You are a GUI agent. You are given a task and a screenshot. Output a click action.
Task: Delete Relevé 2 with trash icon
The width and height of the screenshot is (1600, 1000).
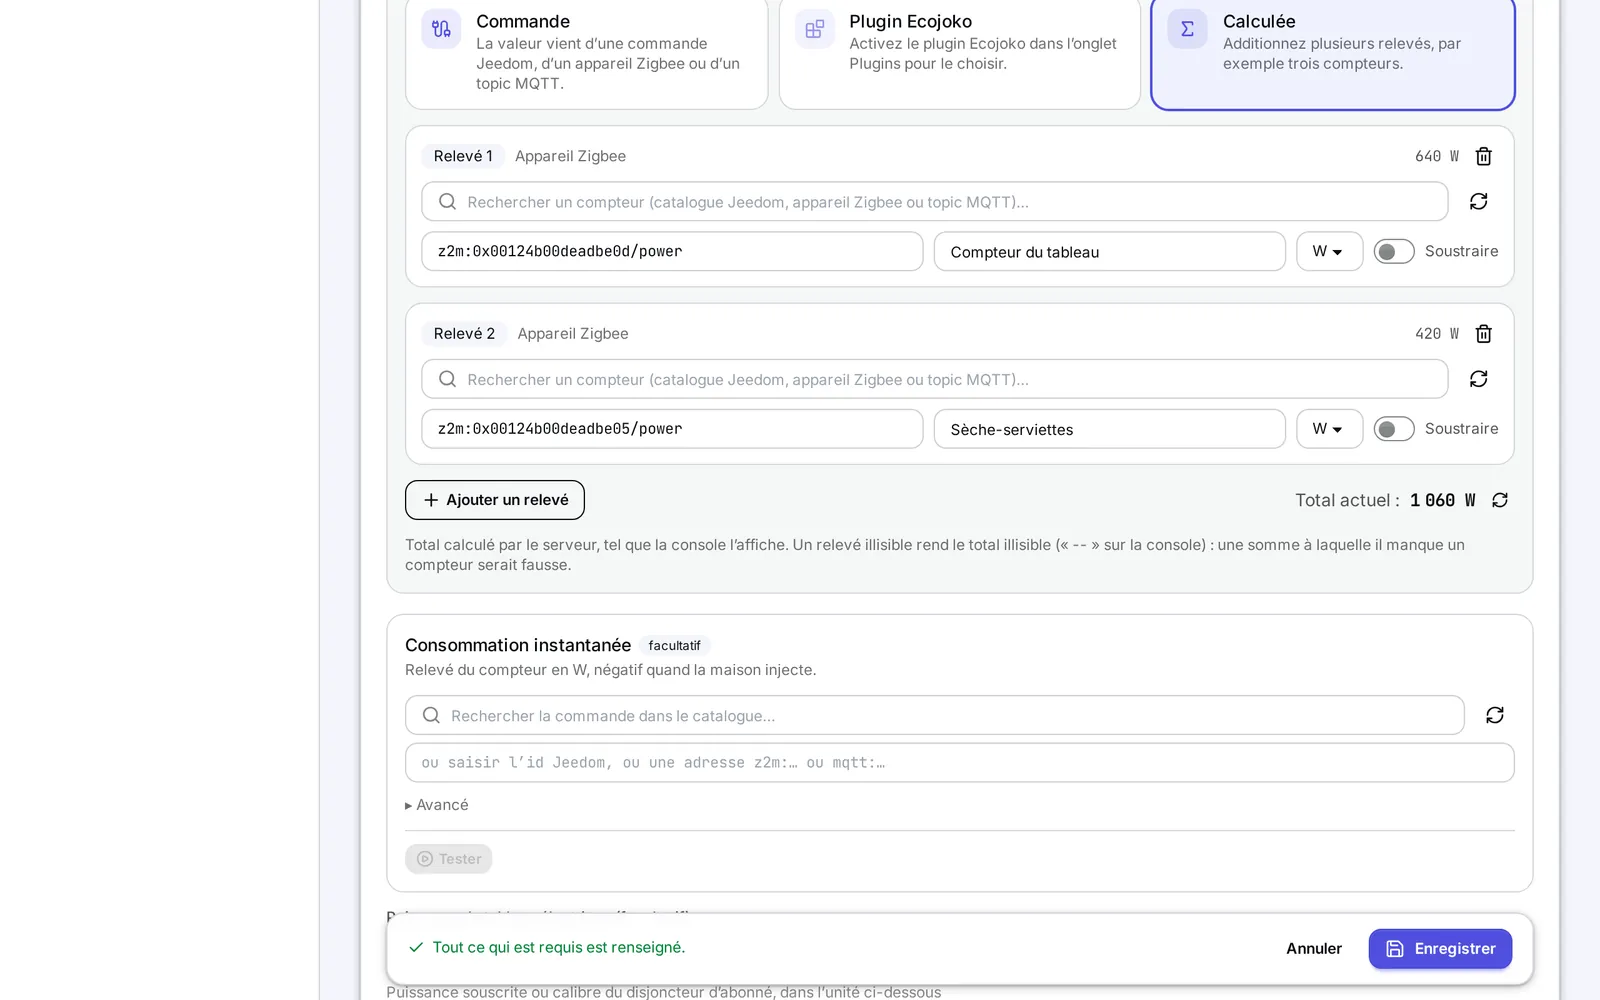click(x=1484, y=334)
